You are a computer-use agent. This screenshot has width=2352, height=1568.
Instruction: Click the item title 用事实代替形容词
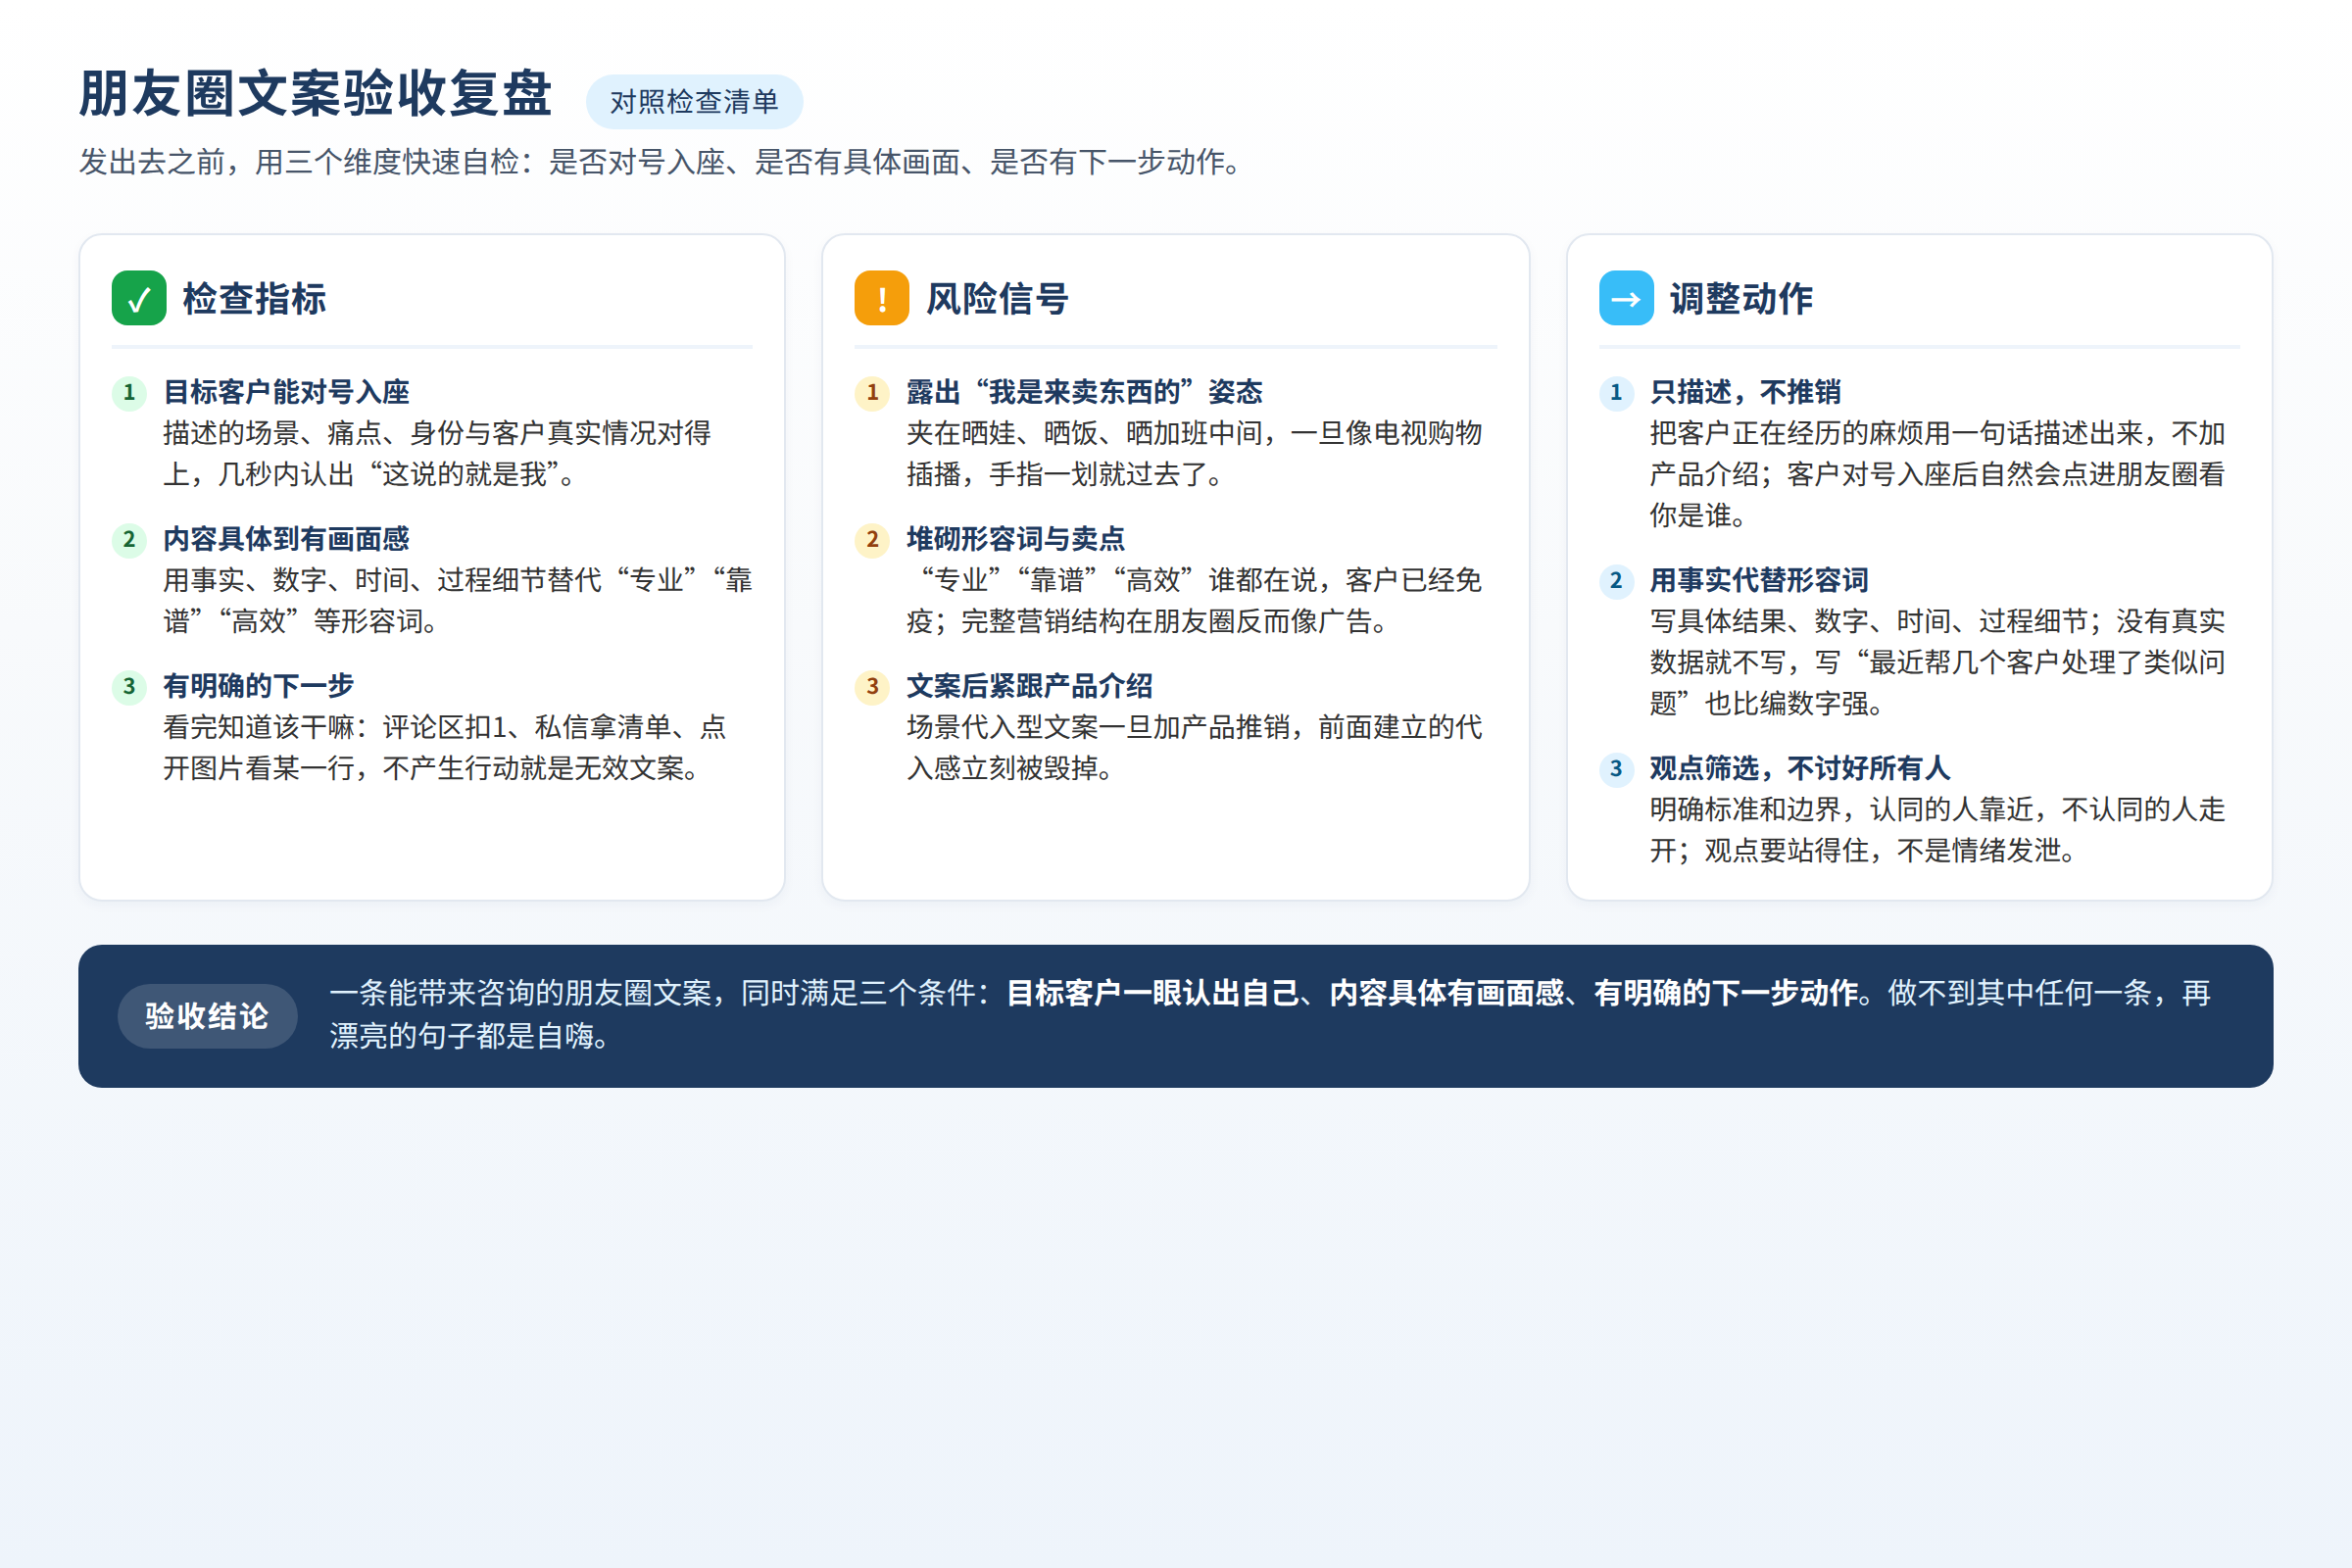[1760, 580]
